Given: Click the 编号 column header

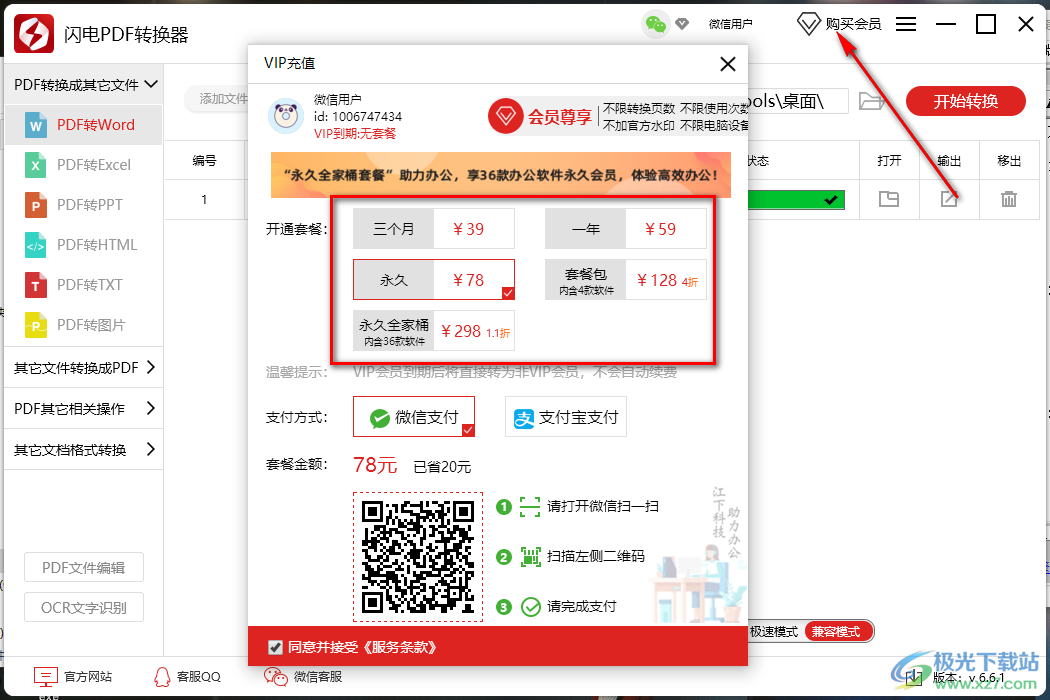Looking at the screenshot, I should click(204, 161).
